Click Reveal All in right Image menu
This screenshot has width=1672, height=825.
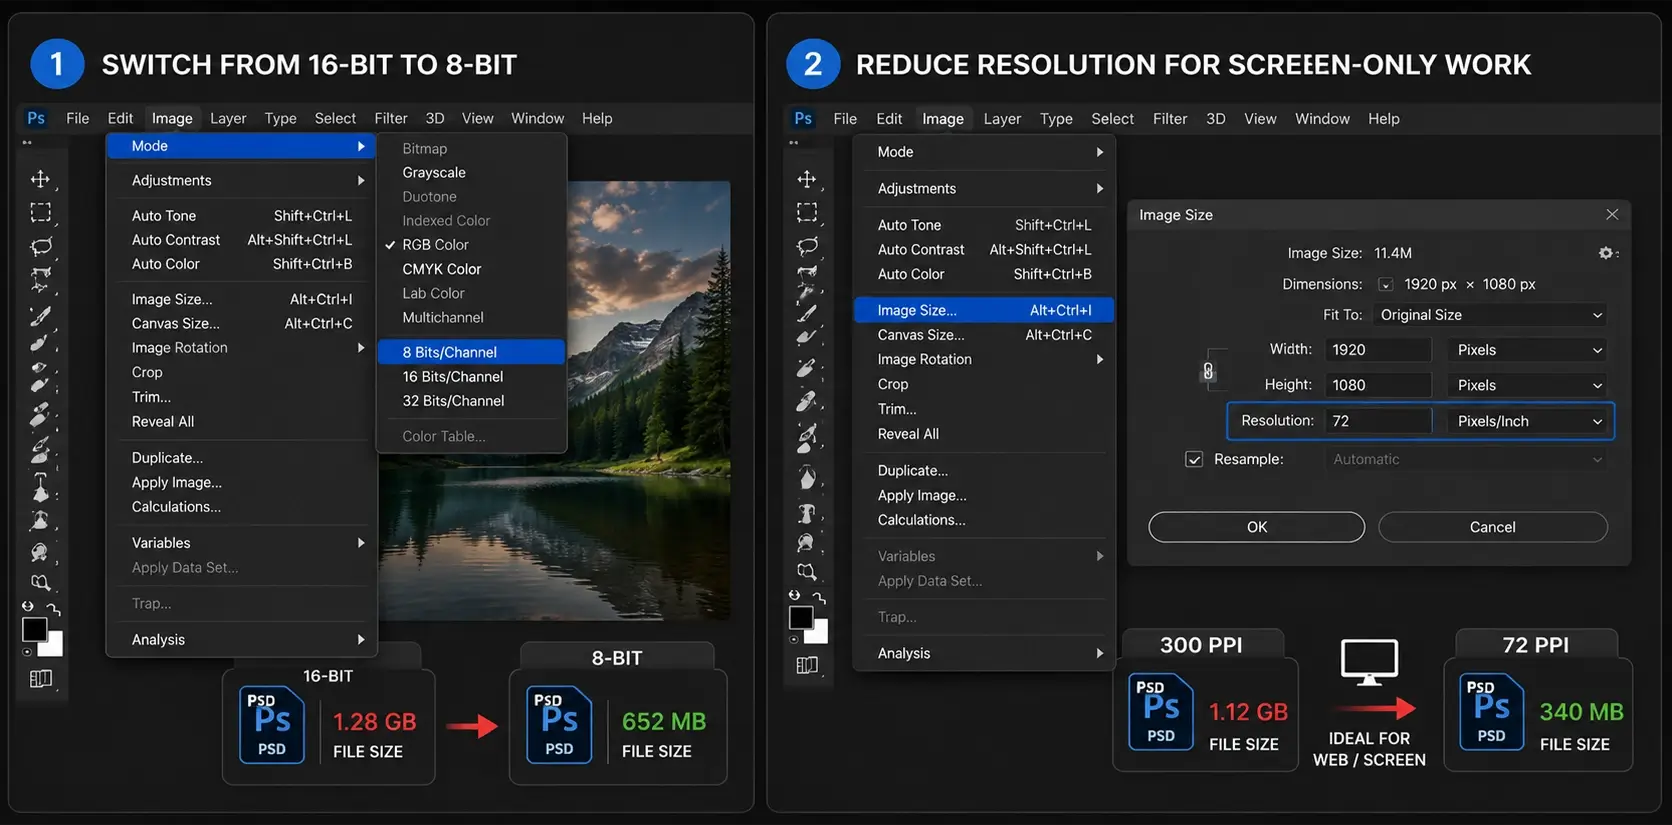[x=984, y=434]
